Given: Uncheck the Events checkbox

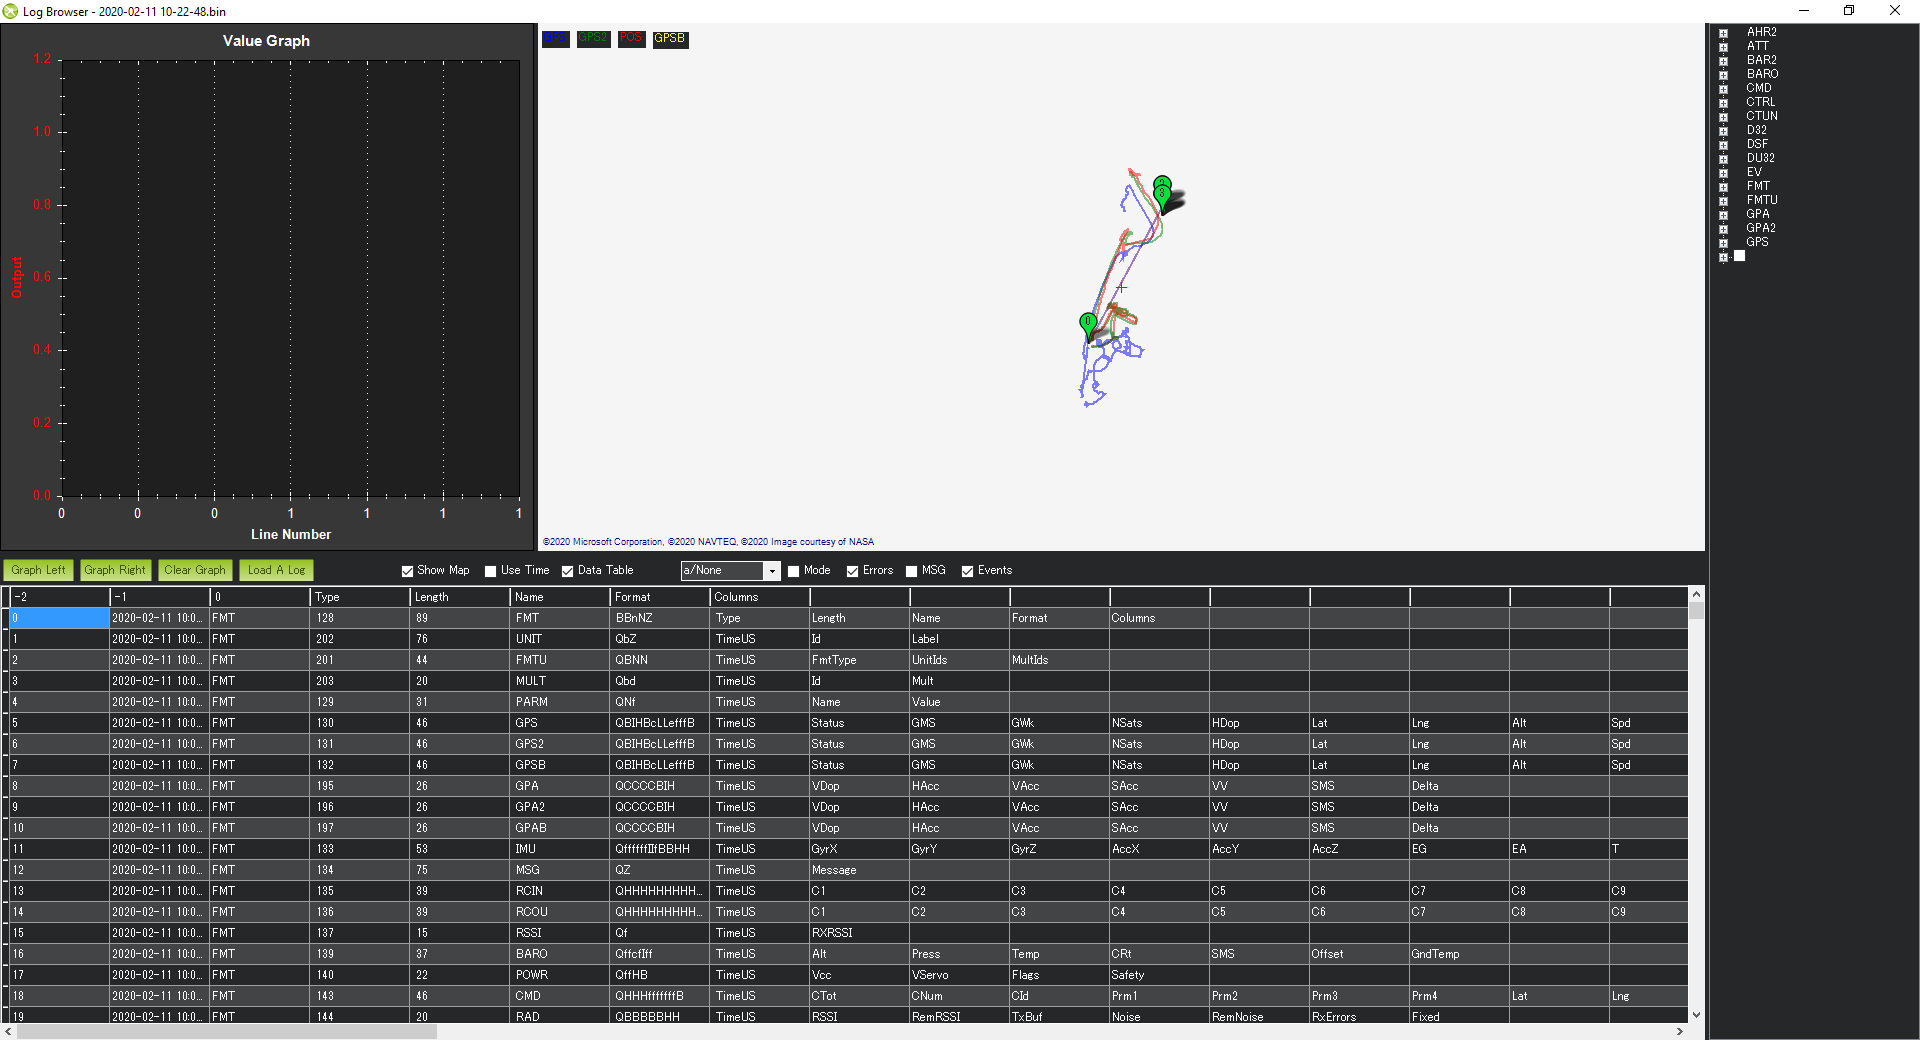Looking at the screenshot, I should click(967, 571).
